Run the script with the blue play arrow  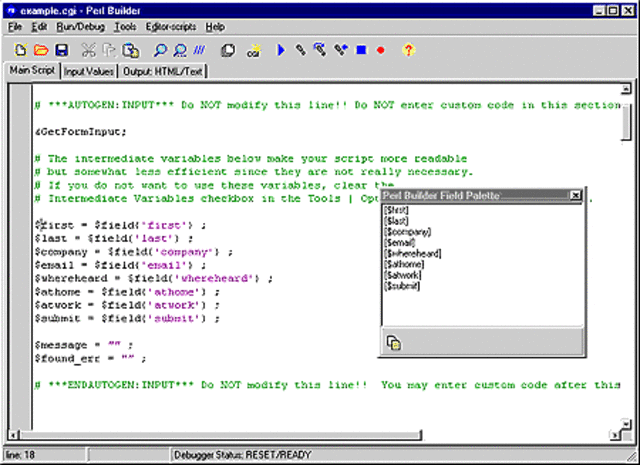pyautogui.click(x=281, y=50)
